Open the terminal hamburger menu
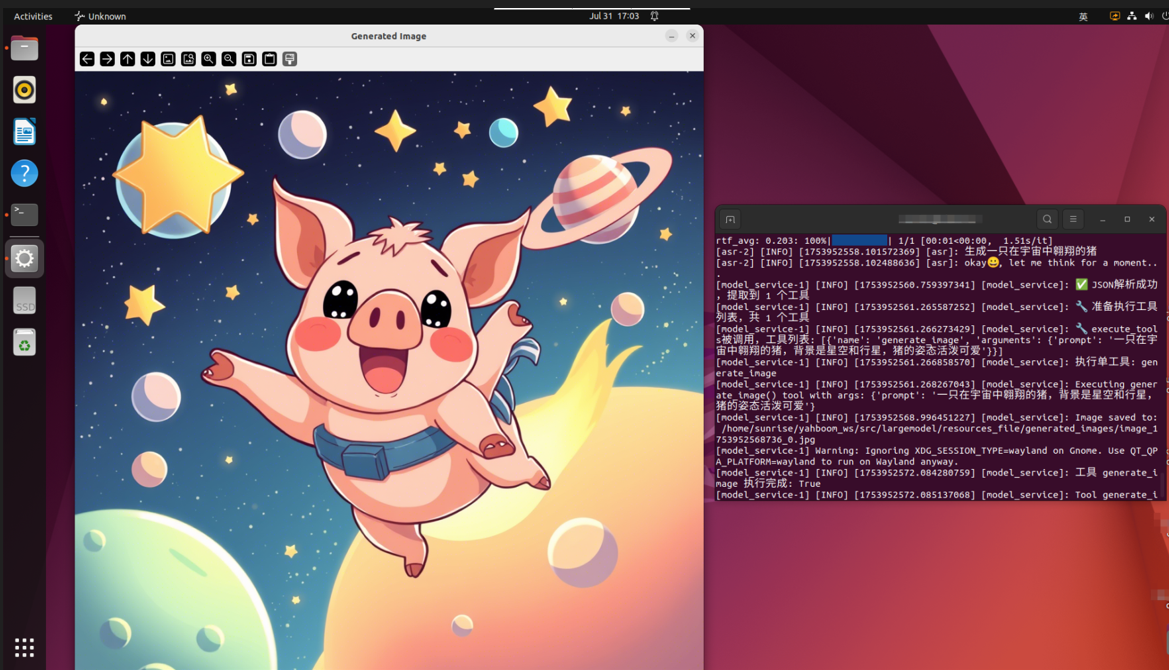This screenshot has height=670, width=1169. (1073, 219)
